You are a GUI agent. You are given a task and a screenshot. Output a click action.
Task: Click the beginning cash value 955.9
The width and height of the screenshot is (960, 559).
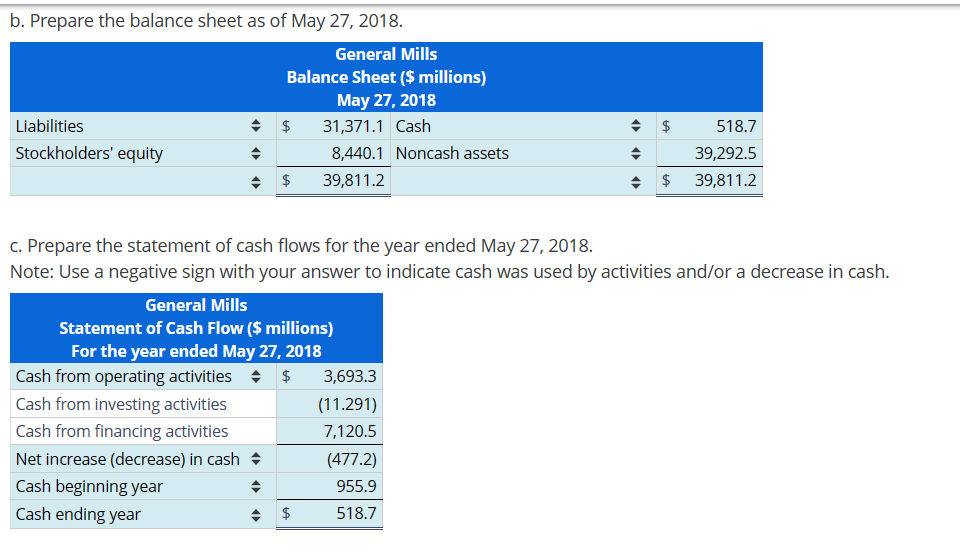tap(329, 486)
